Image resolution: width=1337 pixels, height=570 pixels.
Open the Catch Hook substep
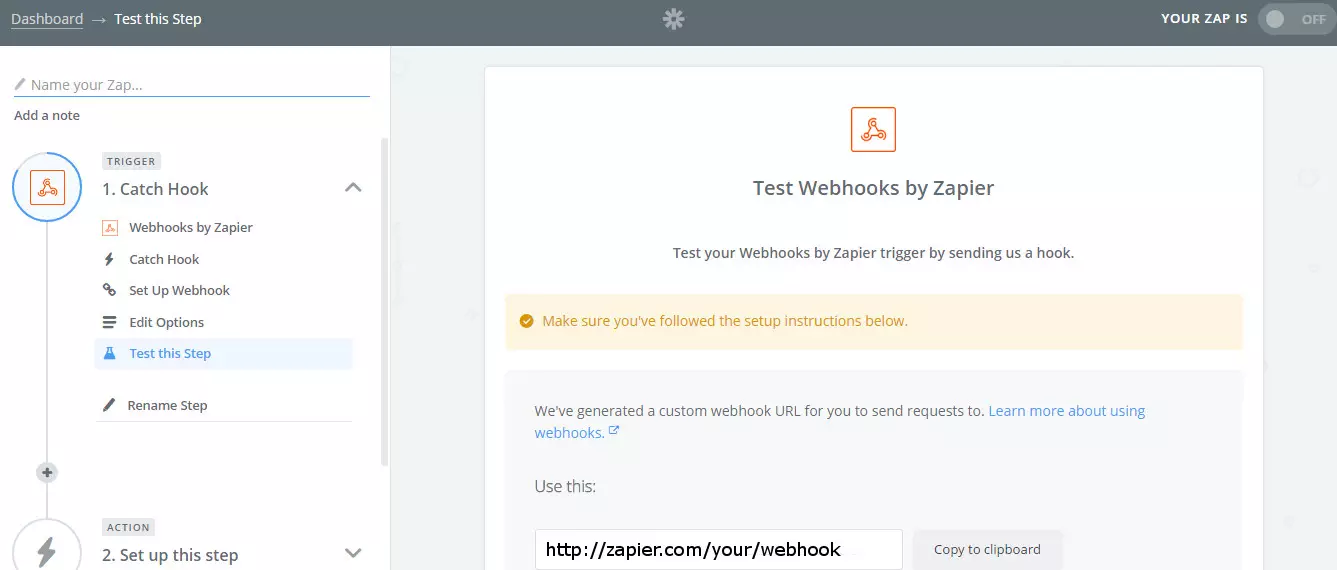(164, 259)
